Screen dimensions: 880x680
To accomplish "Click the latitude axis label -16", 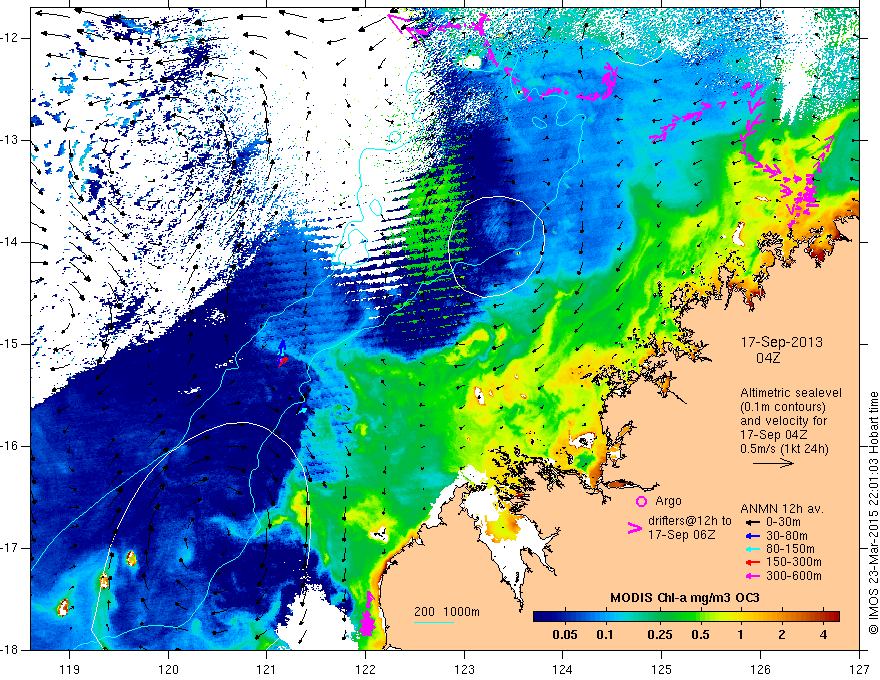I will click(x=10, y=446).
